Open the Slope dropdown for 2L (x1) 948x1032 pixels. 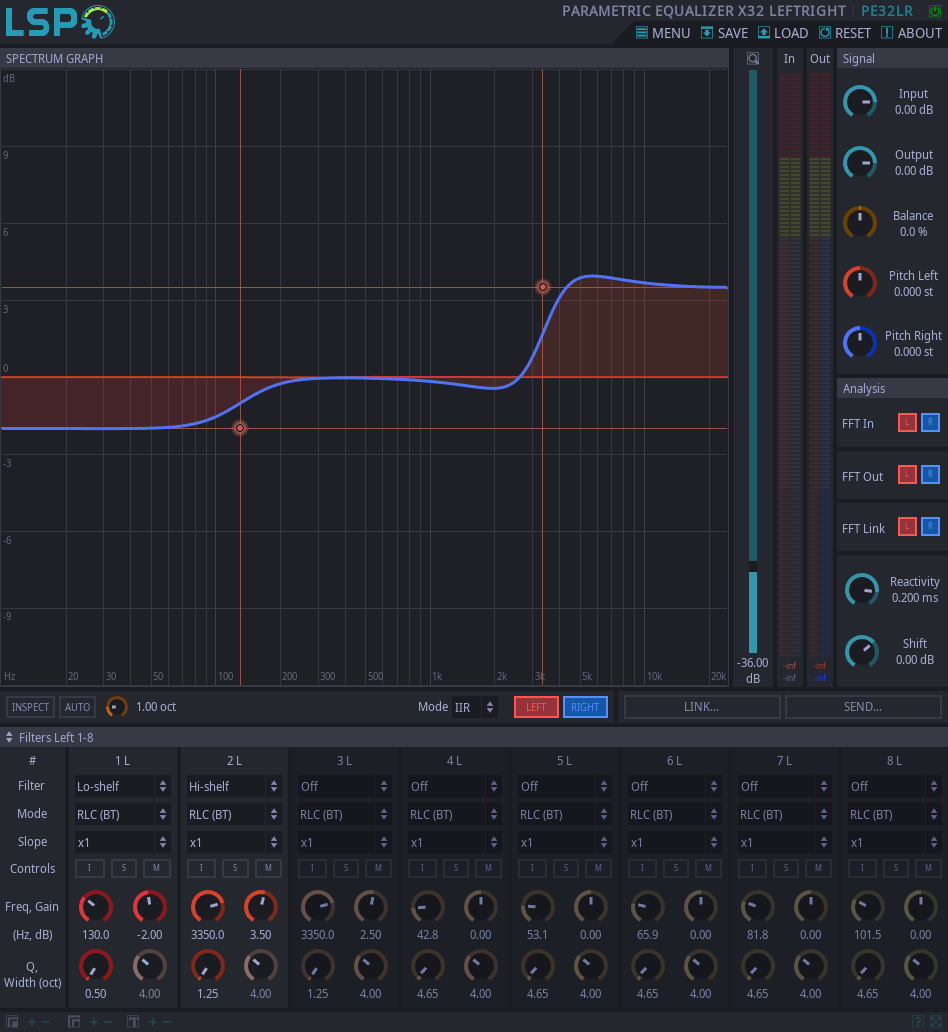point(234,842)
